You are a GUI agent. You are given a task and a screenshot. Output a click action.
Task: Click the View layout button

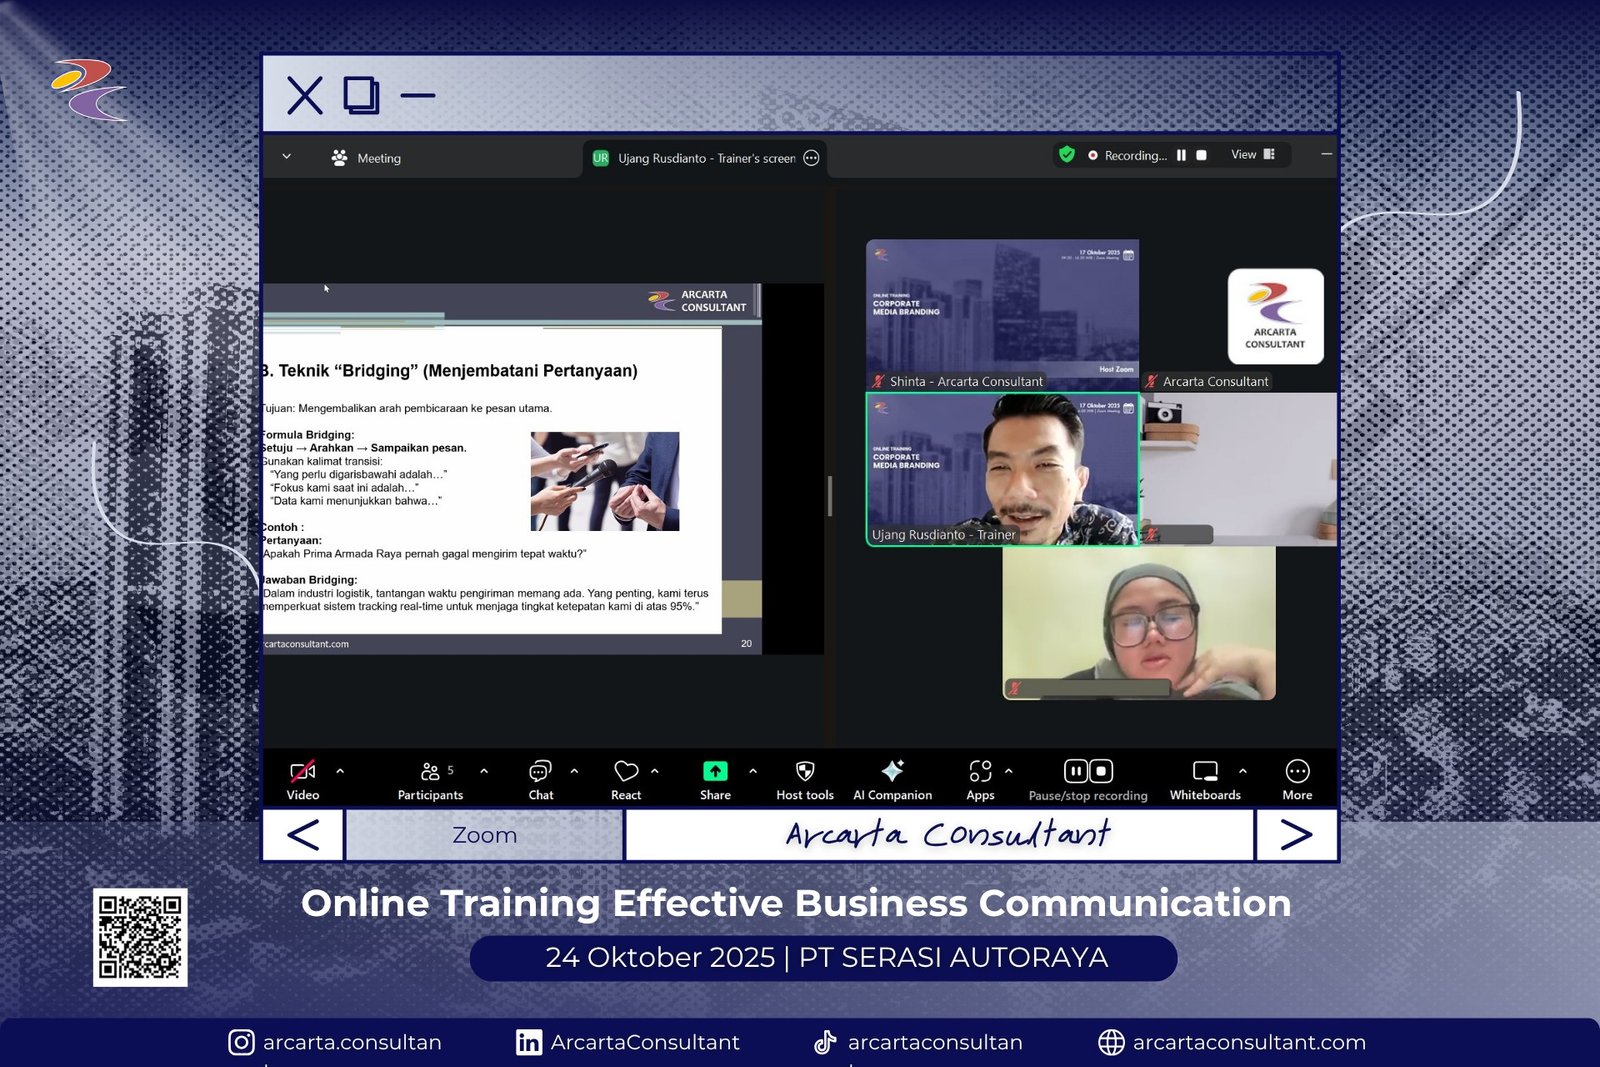pos(1253,155)
